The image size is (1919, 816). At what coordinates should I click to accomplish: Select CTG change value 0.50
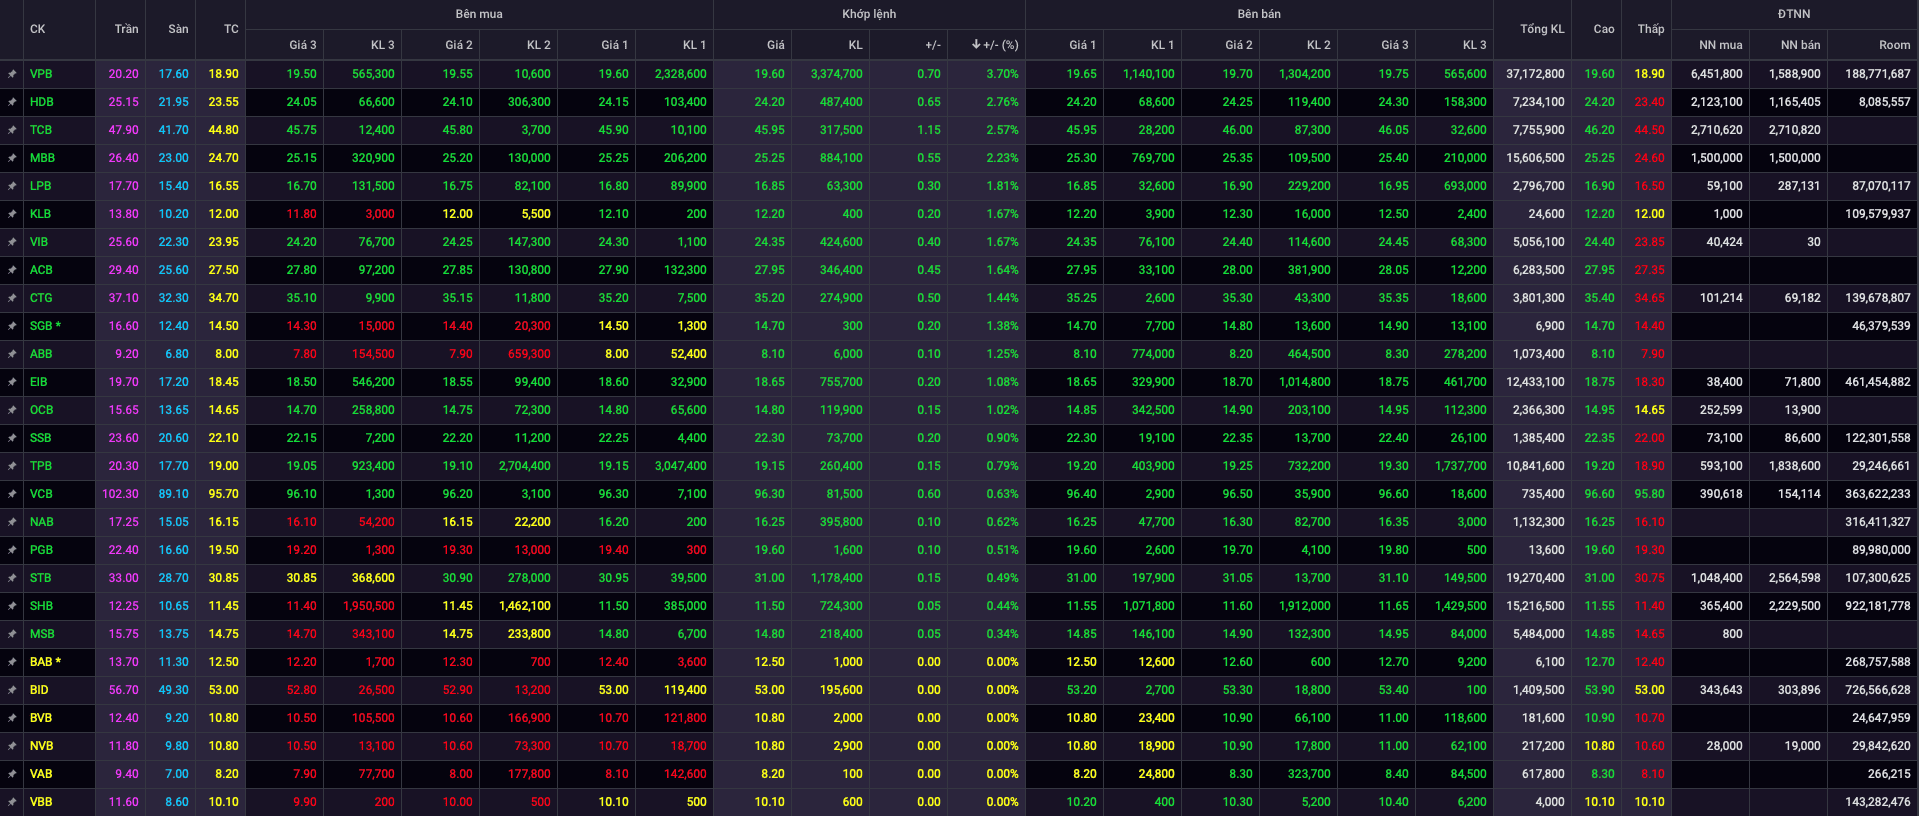click(929, 298)
